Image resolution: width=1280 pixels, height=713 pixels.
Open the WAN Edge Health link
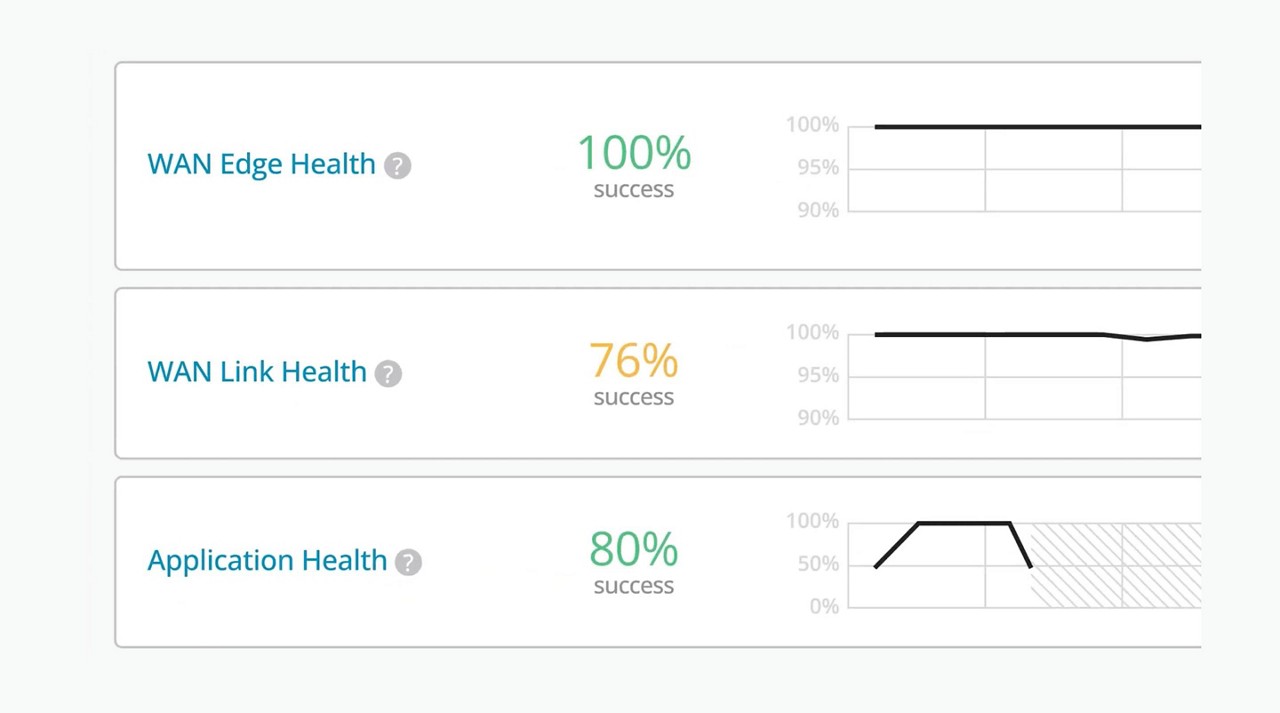point(261,164)
